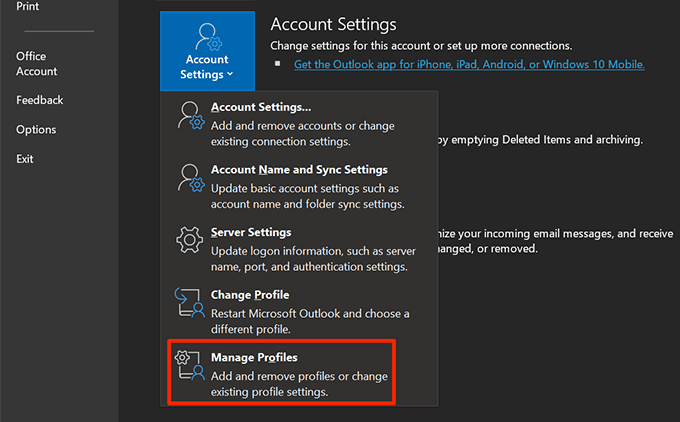Choose the 'Account Settings...' menu label
The width and height of the screenshot is (680, 422).
[x=261, y=107]
